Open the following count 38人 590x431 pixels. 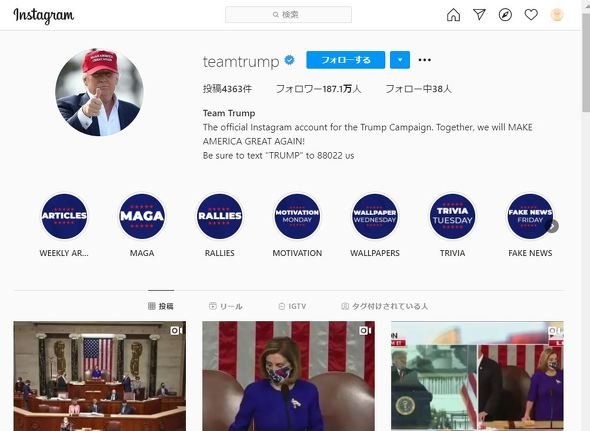[418, 89]
